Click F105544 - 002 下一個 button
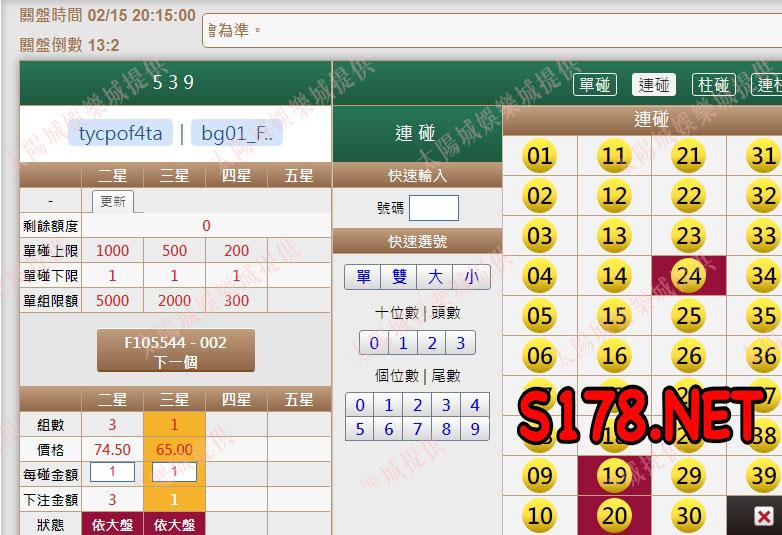This screenshot has width=782, height=535. 176,351
